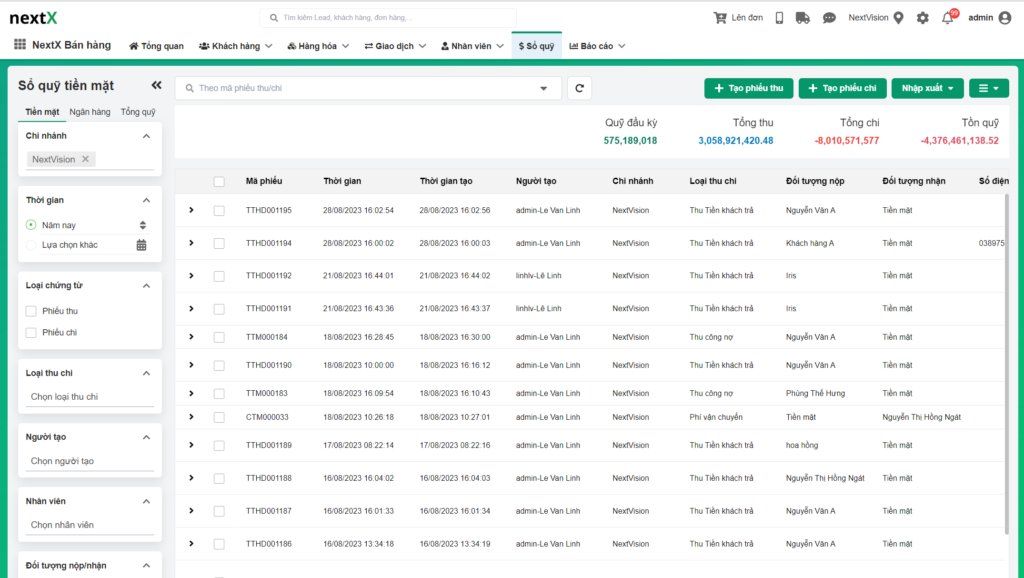Open the settings gear icon
The image size is (1024, 578).
point(922,18)
